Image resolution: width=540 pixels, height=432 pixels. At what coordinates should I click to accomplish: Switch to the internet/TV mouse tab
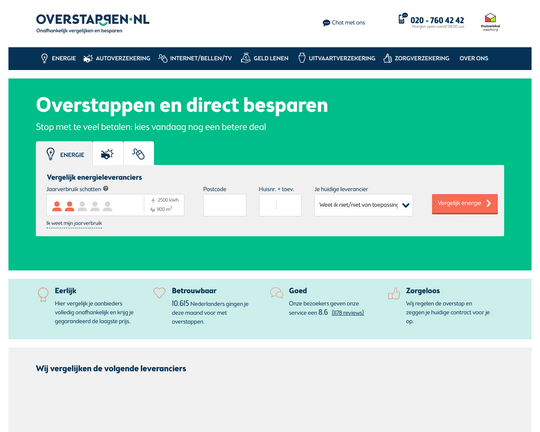click(x=139, y=154)
